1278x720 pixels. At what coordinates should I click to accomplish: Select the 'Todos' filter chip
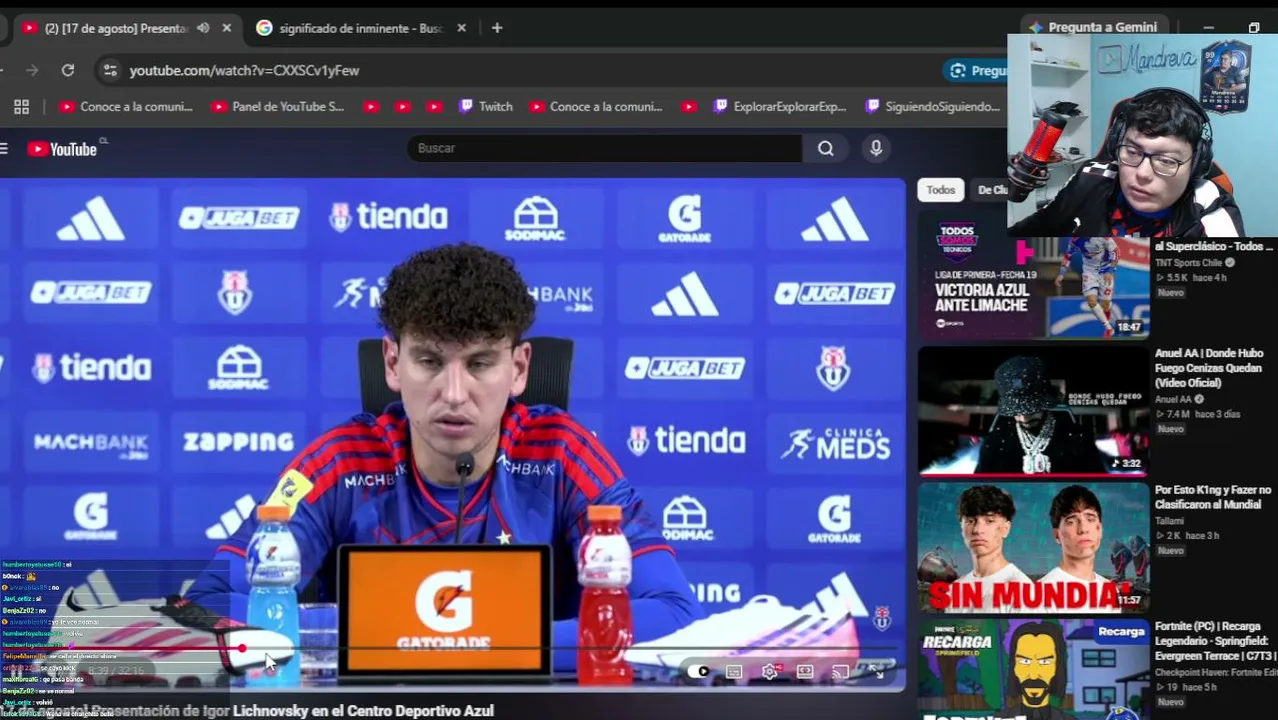click(x=940, y=190)
